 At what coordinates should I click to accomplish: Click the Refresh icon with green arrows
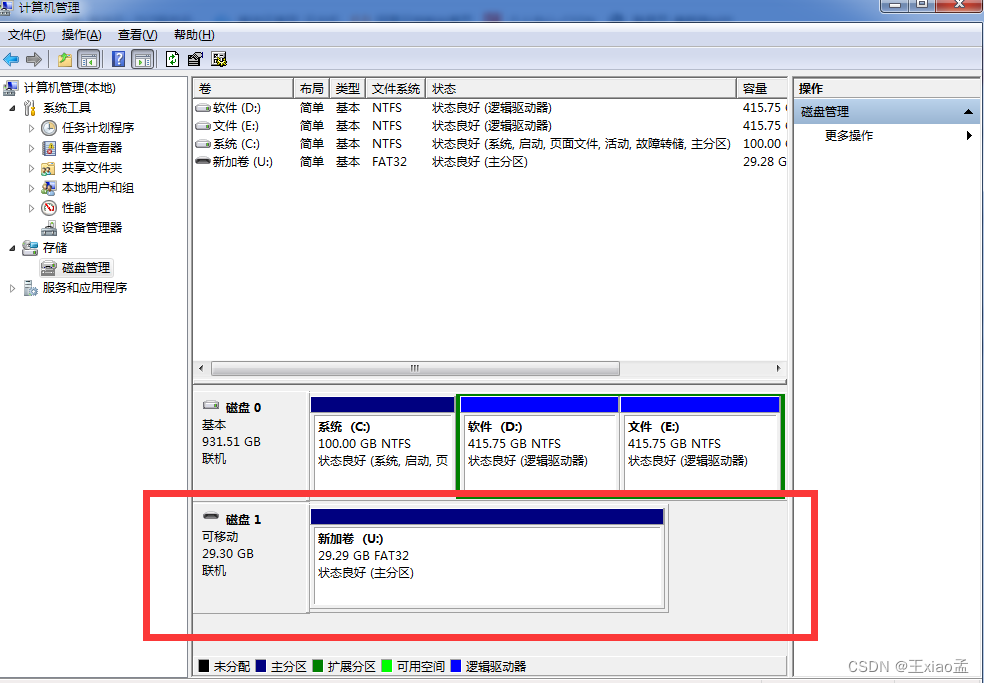[173, 60]
